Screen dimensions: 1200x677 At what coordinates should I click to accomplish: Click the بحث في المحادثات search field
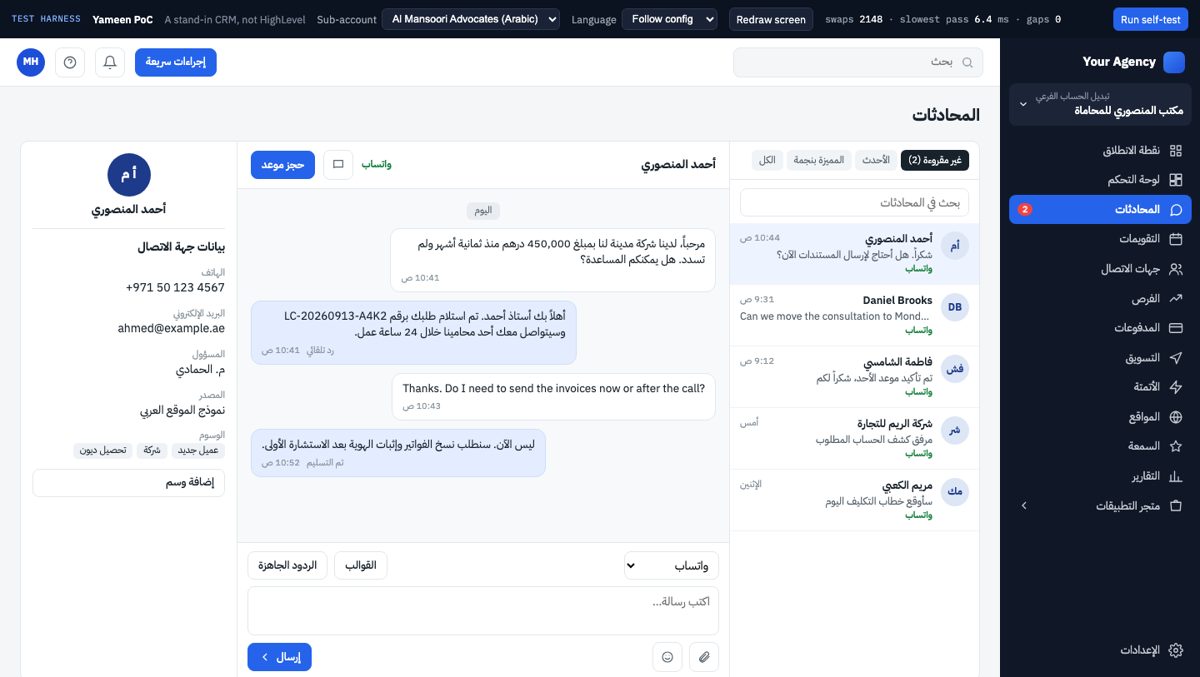click(855, 202)
